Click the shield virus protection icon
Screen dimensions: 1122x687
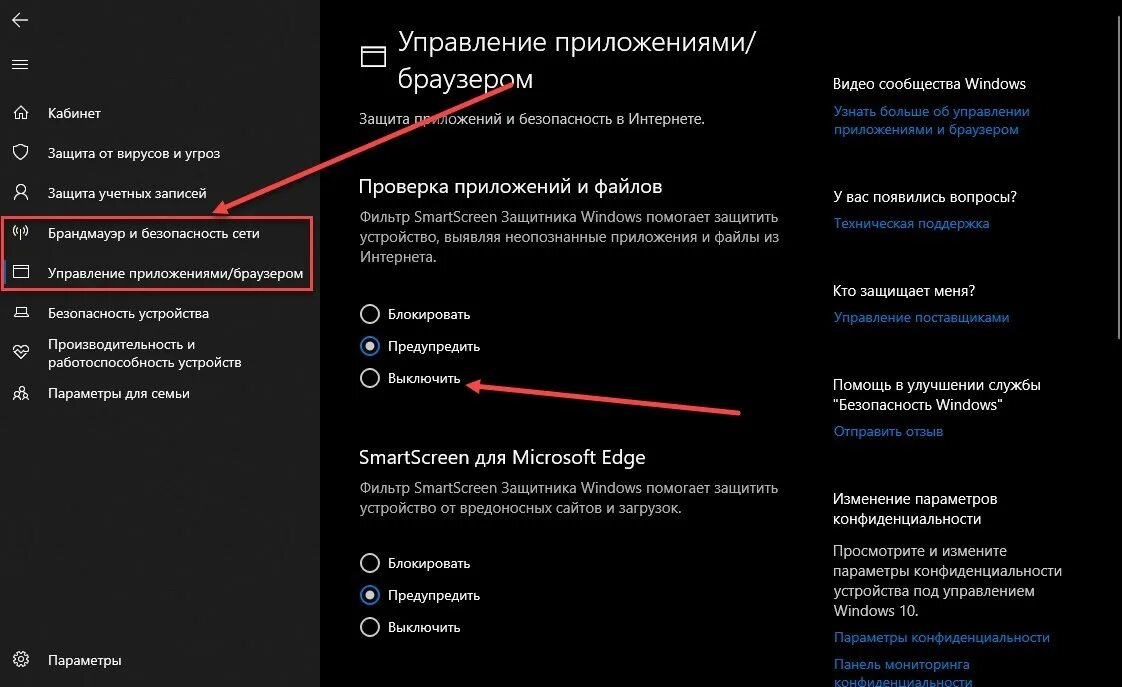[x=20, y=153]
